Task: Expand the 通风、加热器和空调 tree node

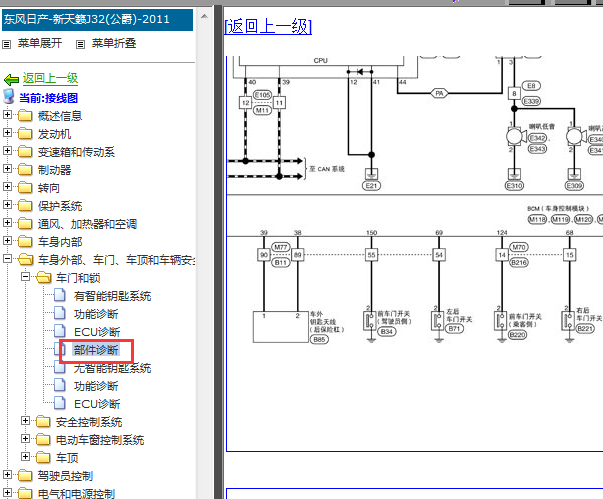Action: tap(7, 223)
